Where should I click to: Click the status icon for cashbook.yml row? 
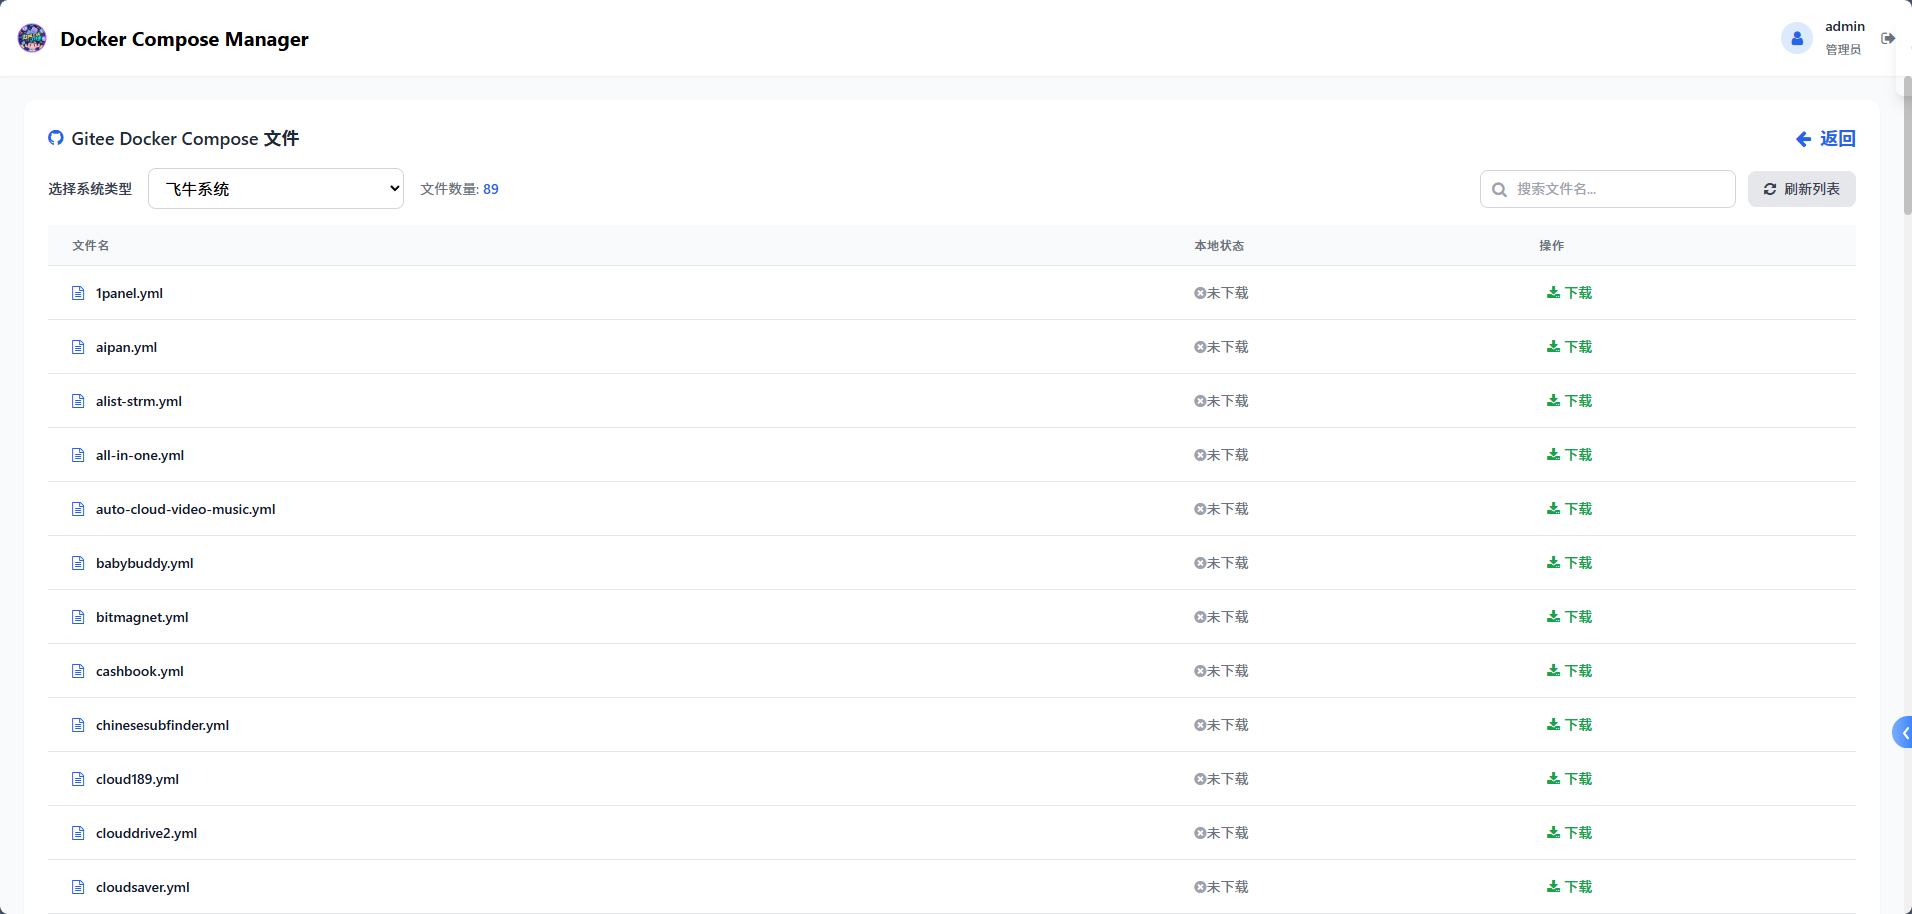coord(1199,671)
